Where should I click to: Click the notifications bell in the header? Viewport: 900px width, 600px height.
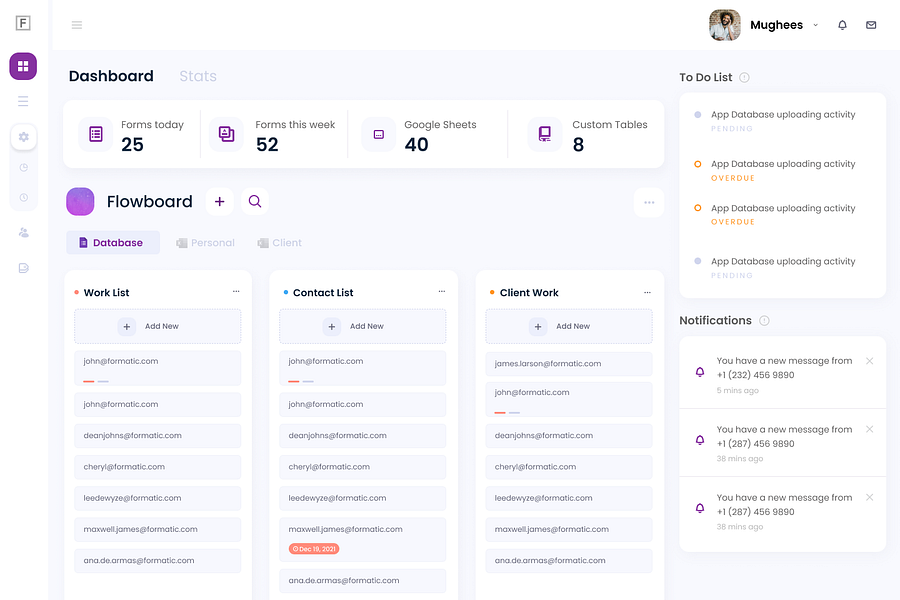click(842, 24)
